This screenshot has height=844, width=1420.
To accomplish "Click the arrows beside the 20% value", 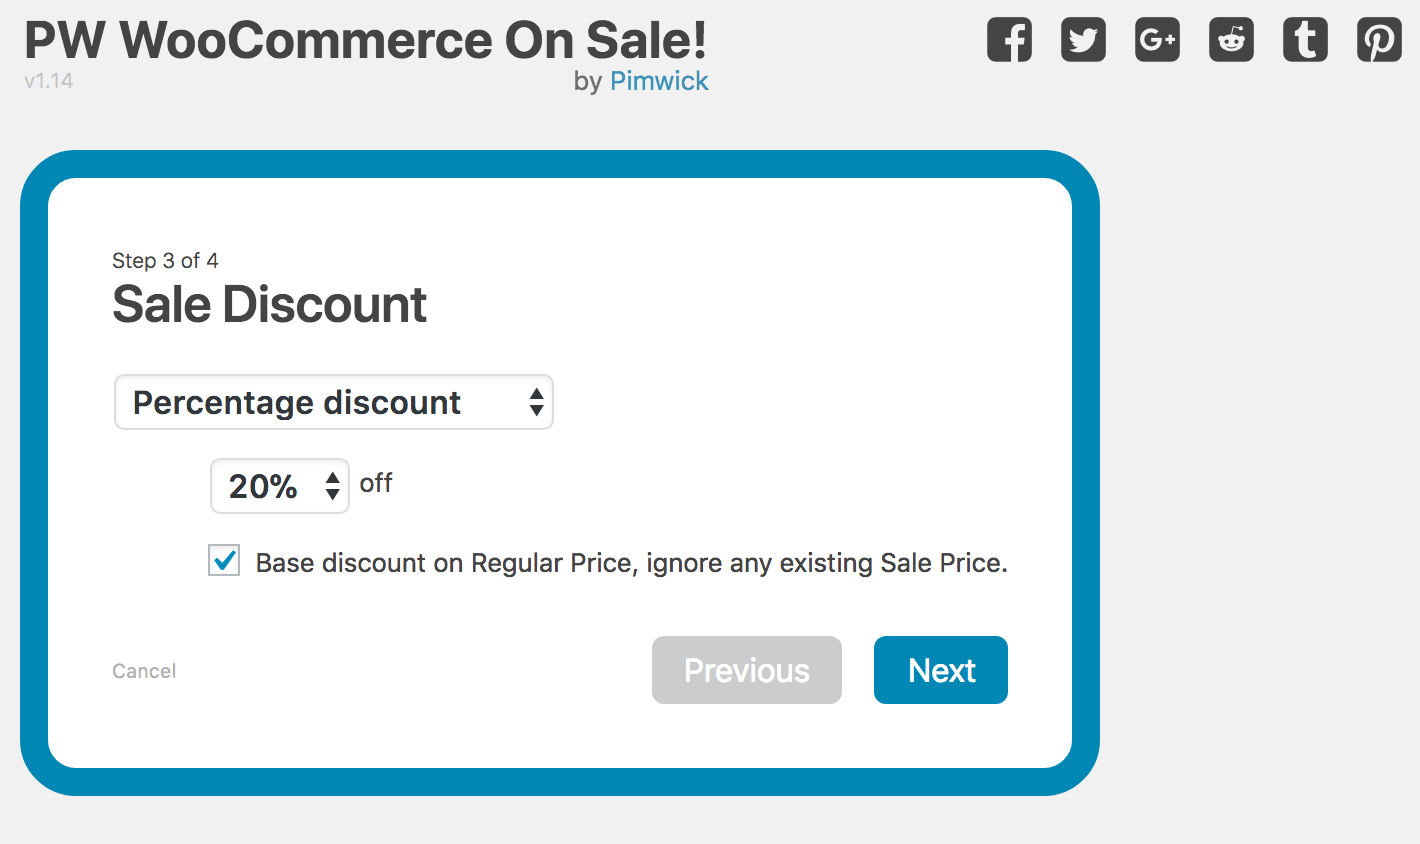I will tap(333, 486).
